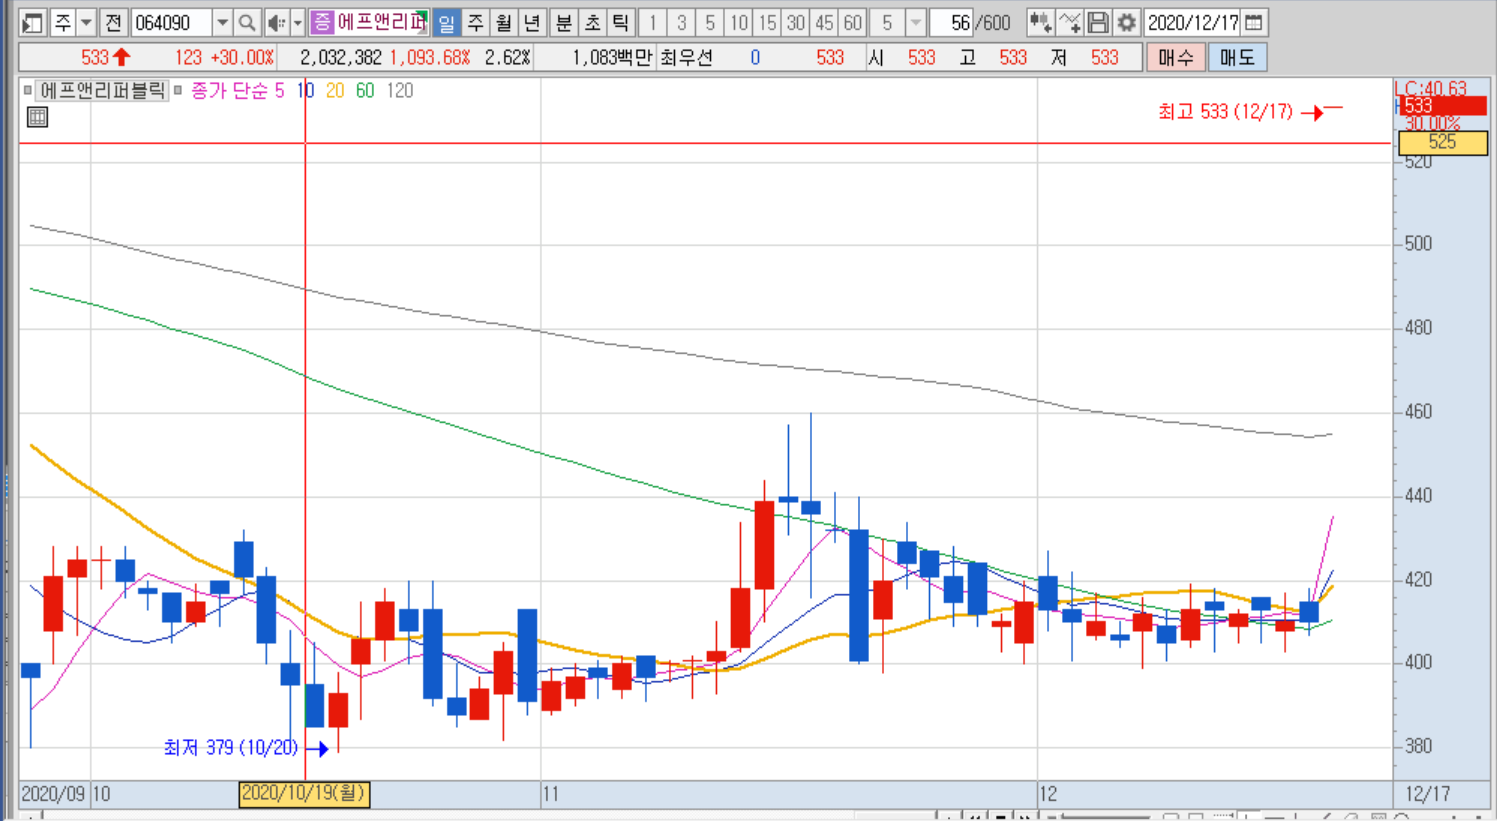
Task: Click the panel layout icon at toolbar start
Action: tap(33, 22)
